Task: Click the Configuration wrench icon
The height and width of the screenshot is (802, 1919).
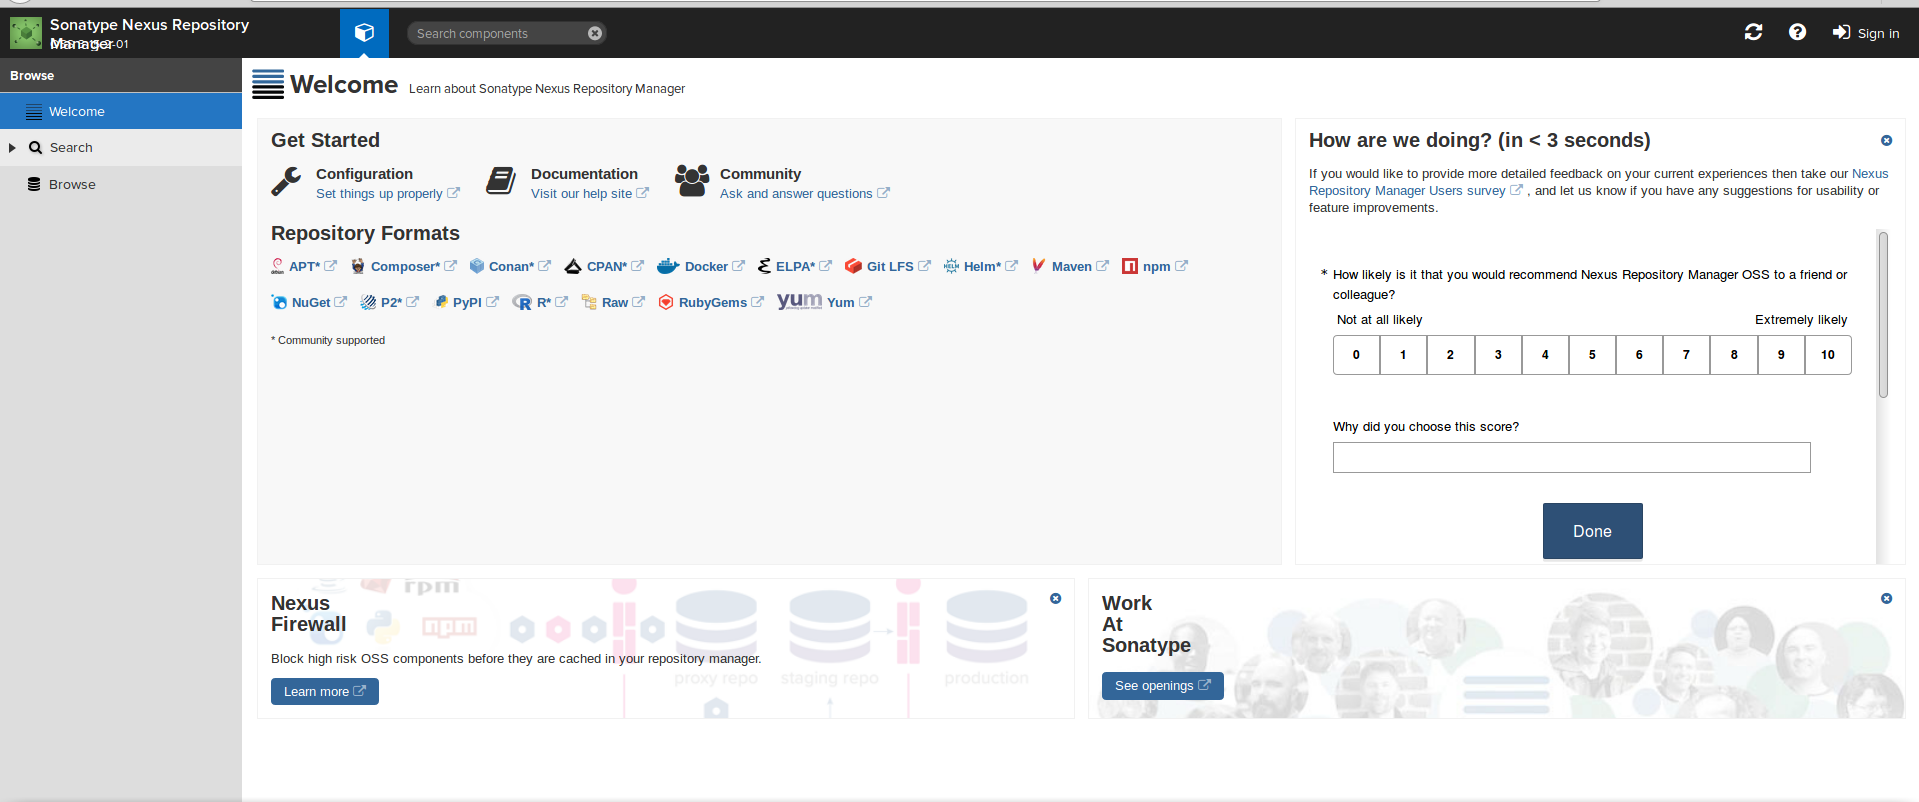Action: (x=286, y=181)
